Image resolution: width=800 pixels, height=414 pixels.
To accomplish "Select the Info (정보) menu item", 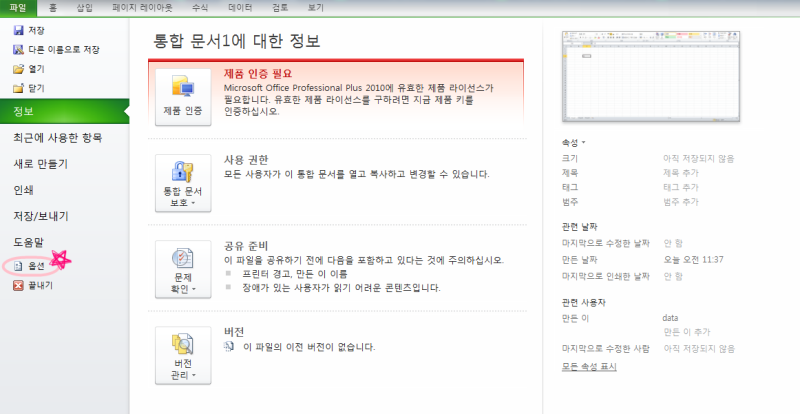I will (x=64, y=111).
